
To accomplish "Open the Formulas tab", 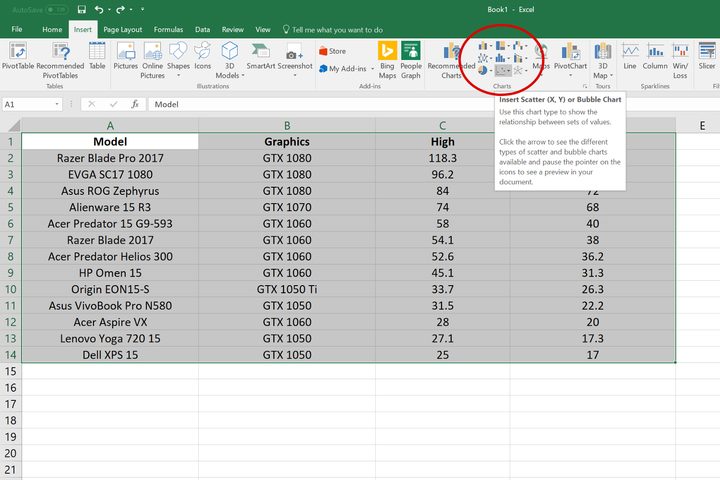I will click(x=168, y=29).
